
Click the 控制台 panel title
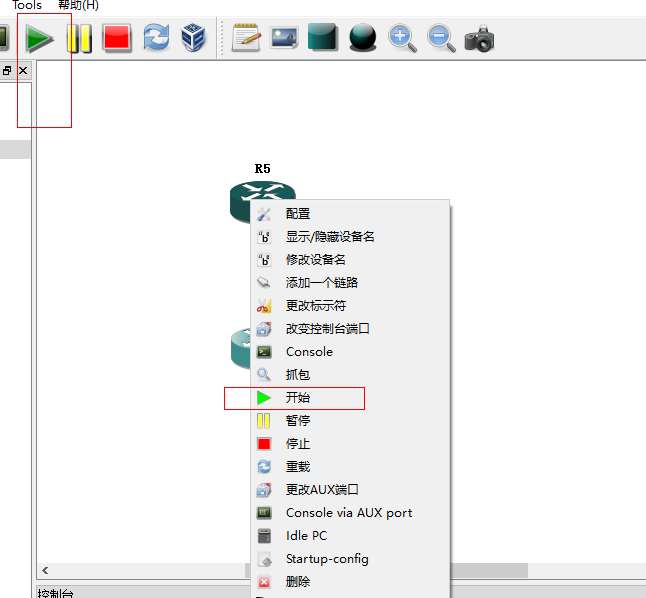click(x=56, y=593)
